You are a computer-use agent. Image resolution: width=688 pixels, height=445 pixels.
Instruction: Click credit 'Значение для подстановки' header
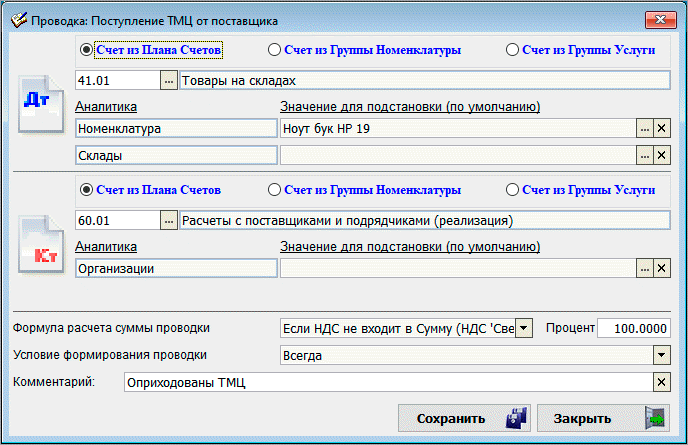pyautogui.click(x=410, y=246)
